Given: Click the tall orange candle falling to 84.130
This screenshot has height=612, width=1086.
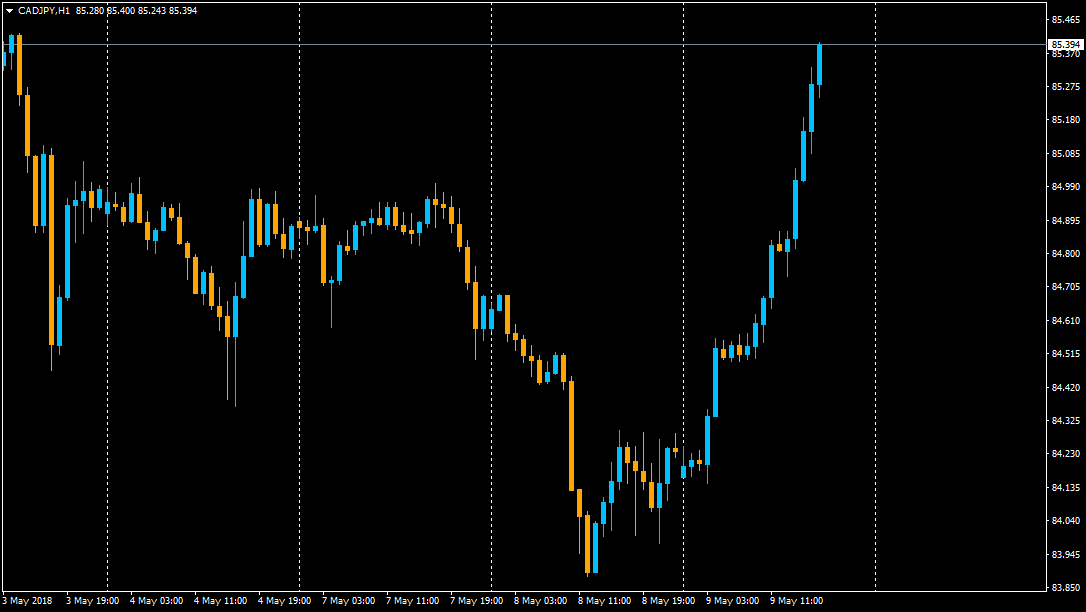Looking at the screenshot, I should tap(571, 435).
